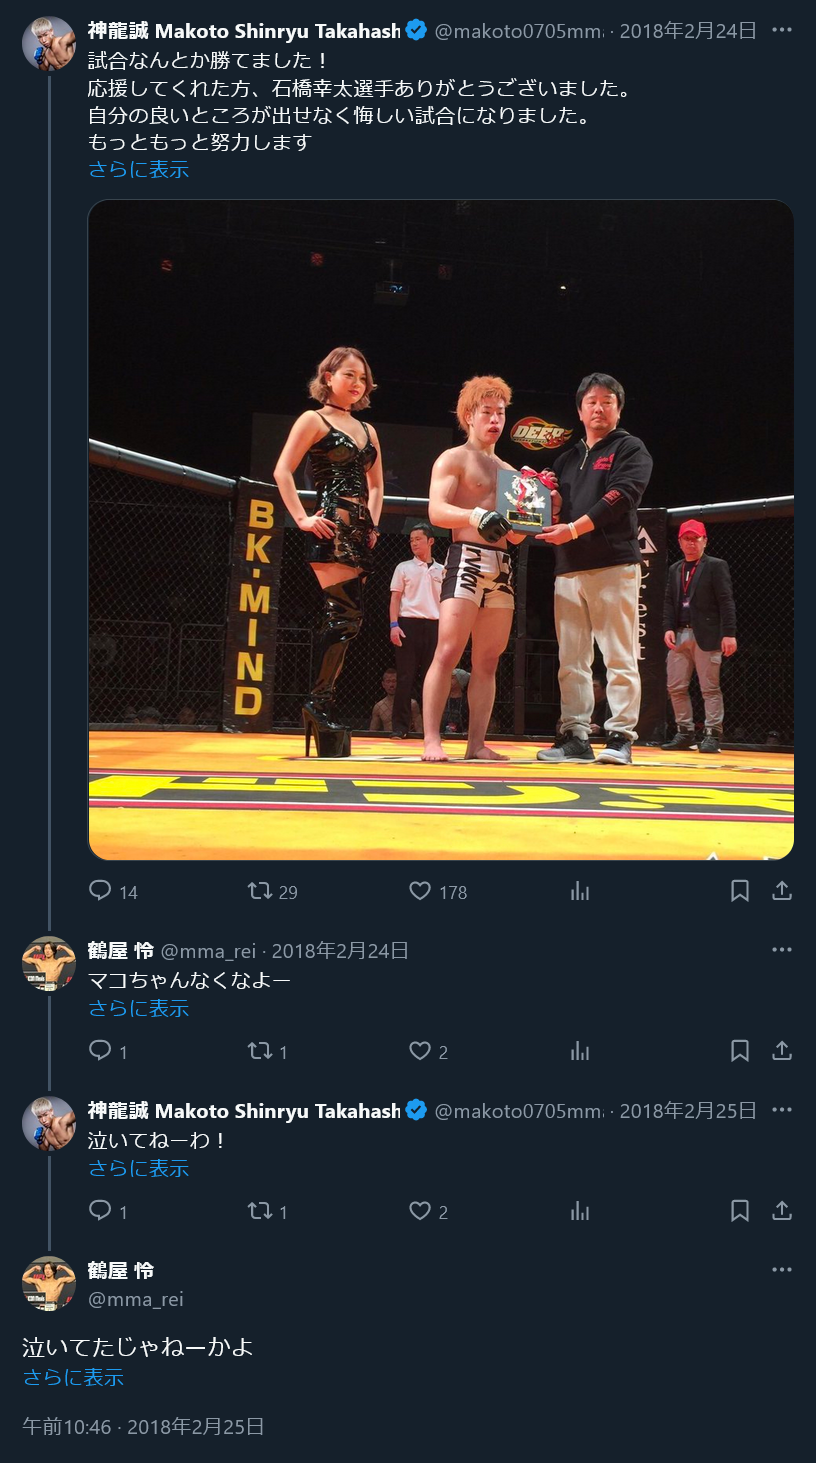This screenshot has width=816, height=1463.
Task: Open more options for the マコちゃんなくなよー reply
Action: (782, 950)
